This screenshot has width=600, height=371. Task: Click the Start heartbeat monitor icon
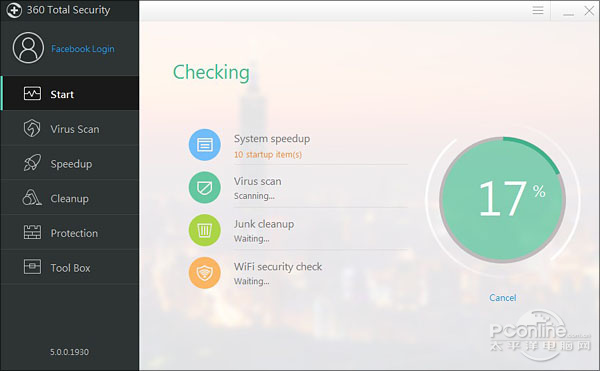(x=32, y=93)
